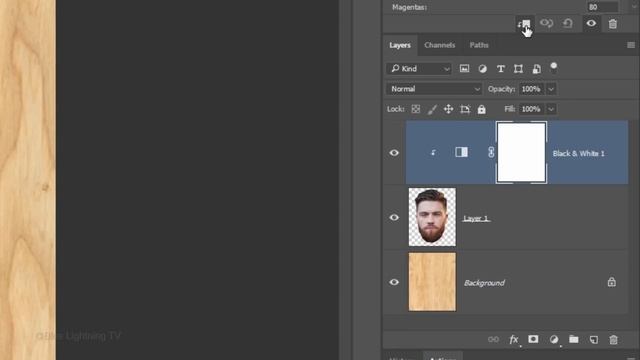Screen dimensions: 640x360
Task: Create a new group folder
Action: tap(574, 339)
